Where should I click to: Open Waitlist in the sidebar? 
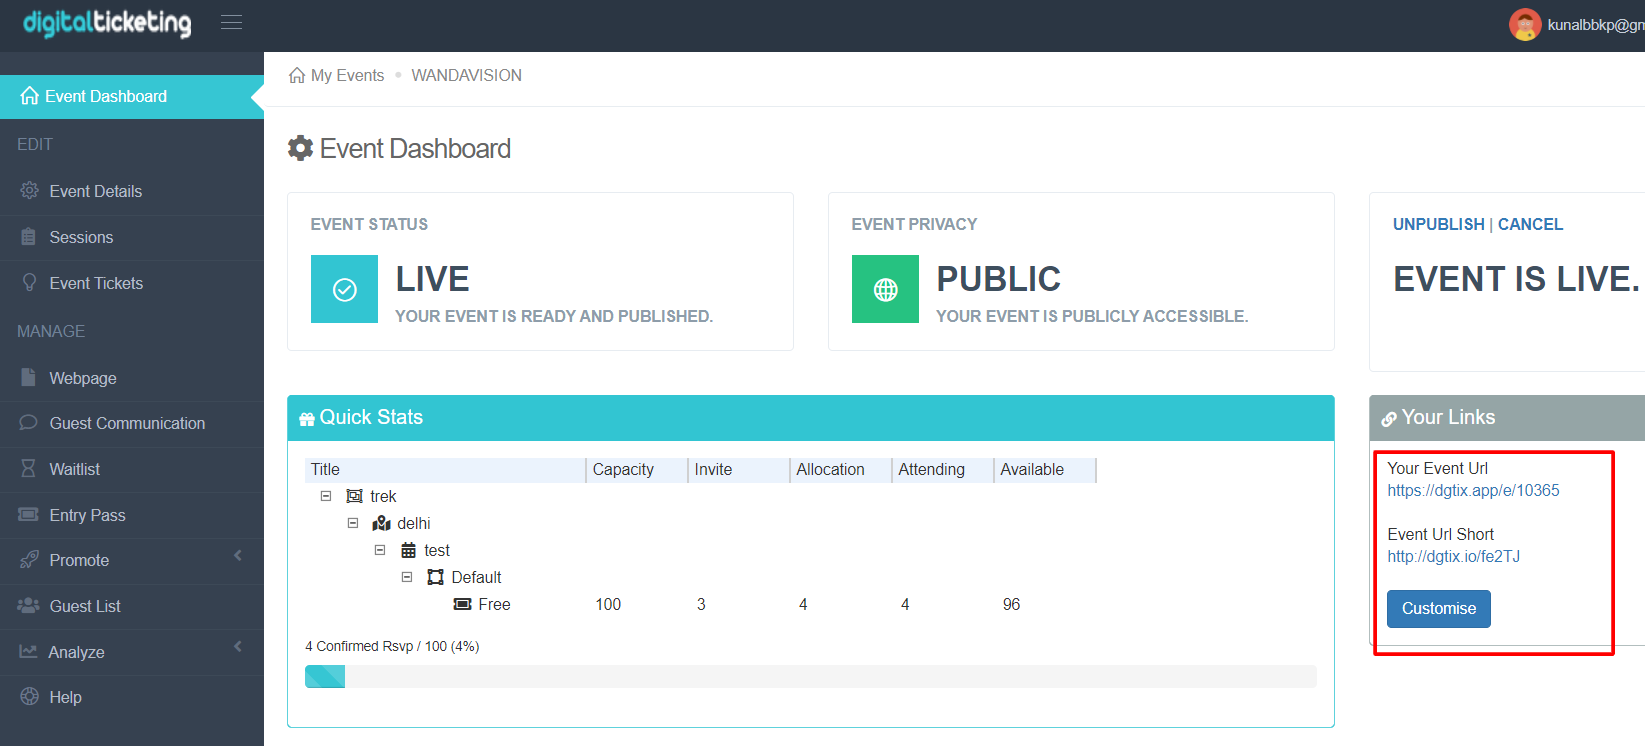pyautogui.click(x=132, y=469)
